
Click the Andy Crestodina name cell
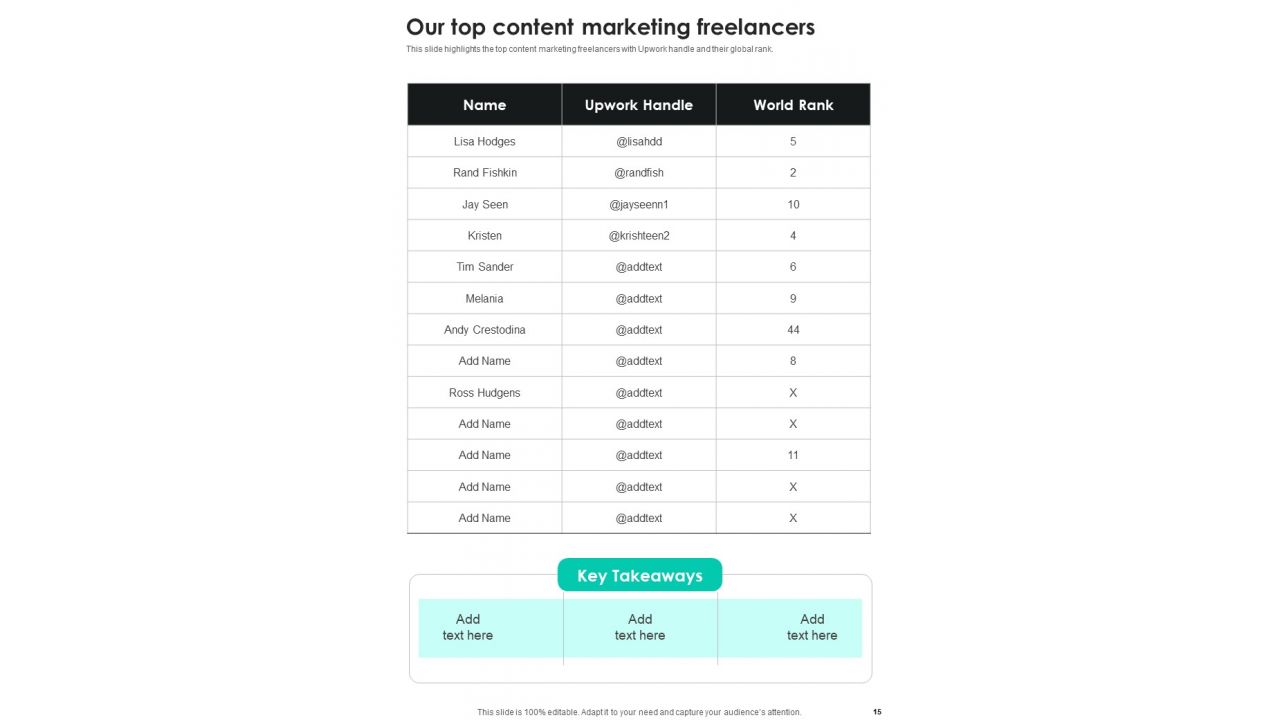pos(485,330)
